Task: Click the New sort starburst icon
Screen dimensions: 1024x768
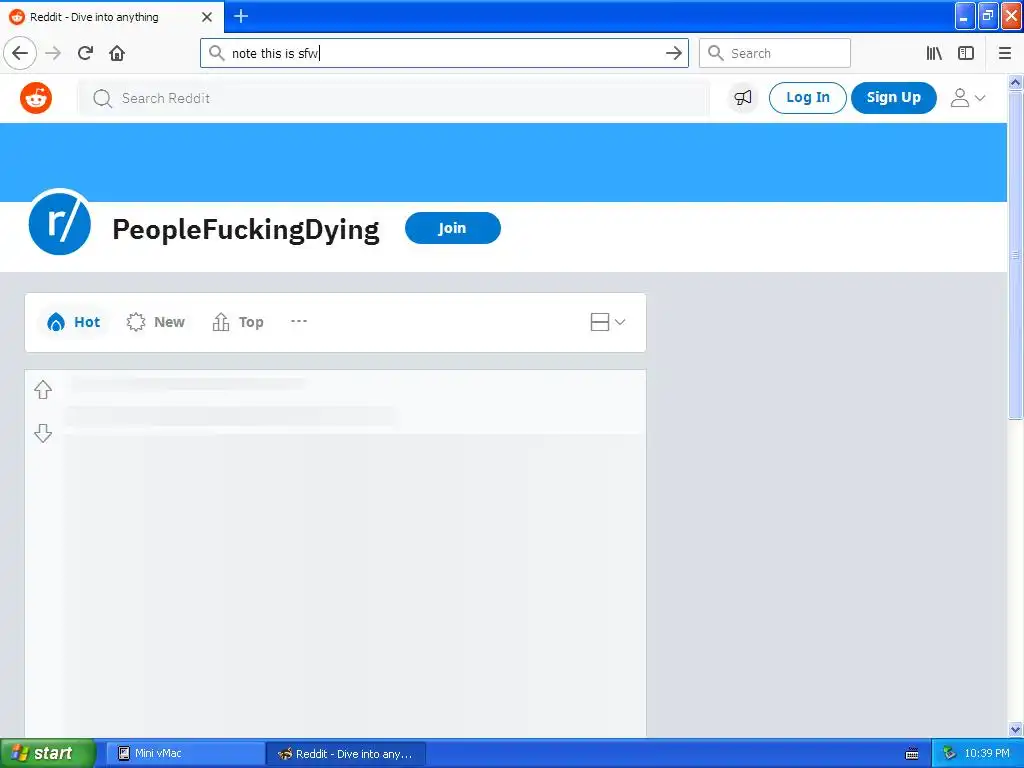Action: (x=136, y=322)
